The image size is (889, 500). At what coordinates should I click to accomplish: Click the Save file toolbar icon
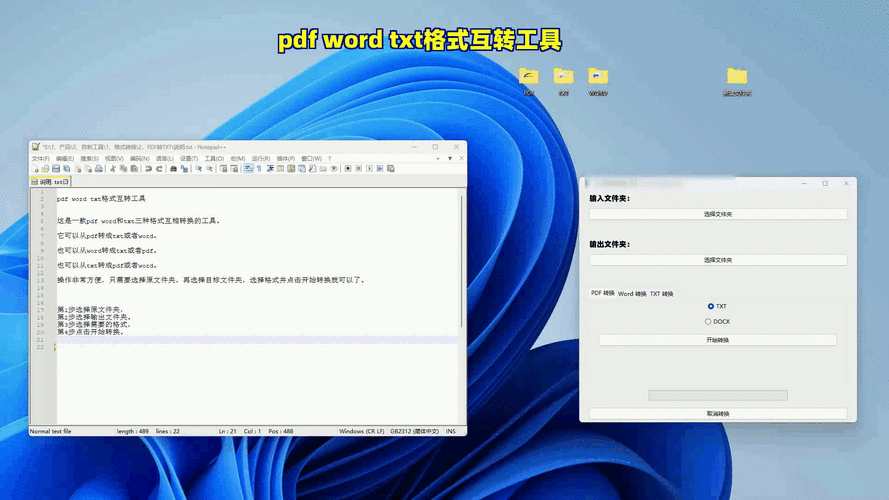click(x=56, y=169)
